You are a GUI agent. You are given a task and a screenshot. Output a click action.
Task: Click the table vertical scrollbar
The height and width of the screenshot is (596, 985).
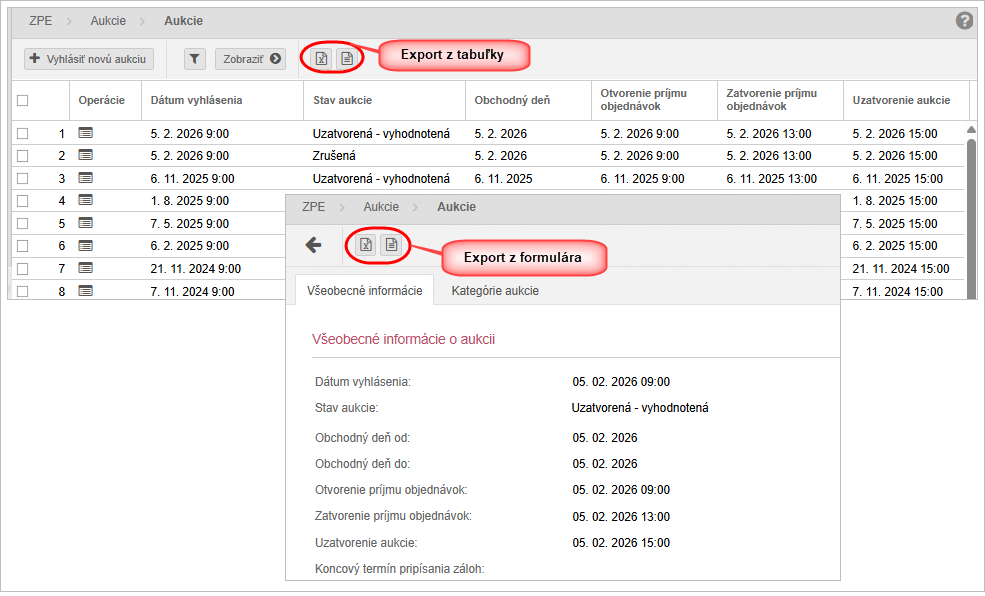coord(970,210)
